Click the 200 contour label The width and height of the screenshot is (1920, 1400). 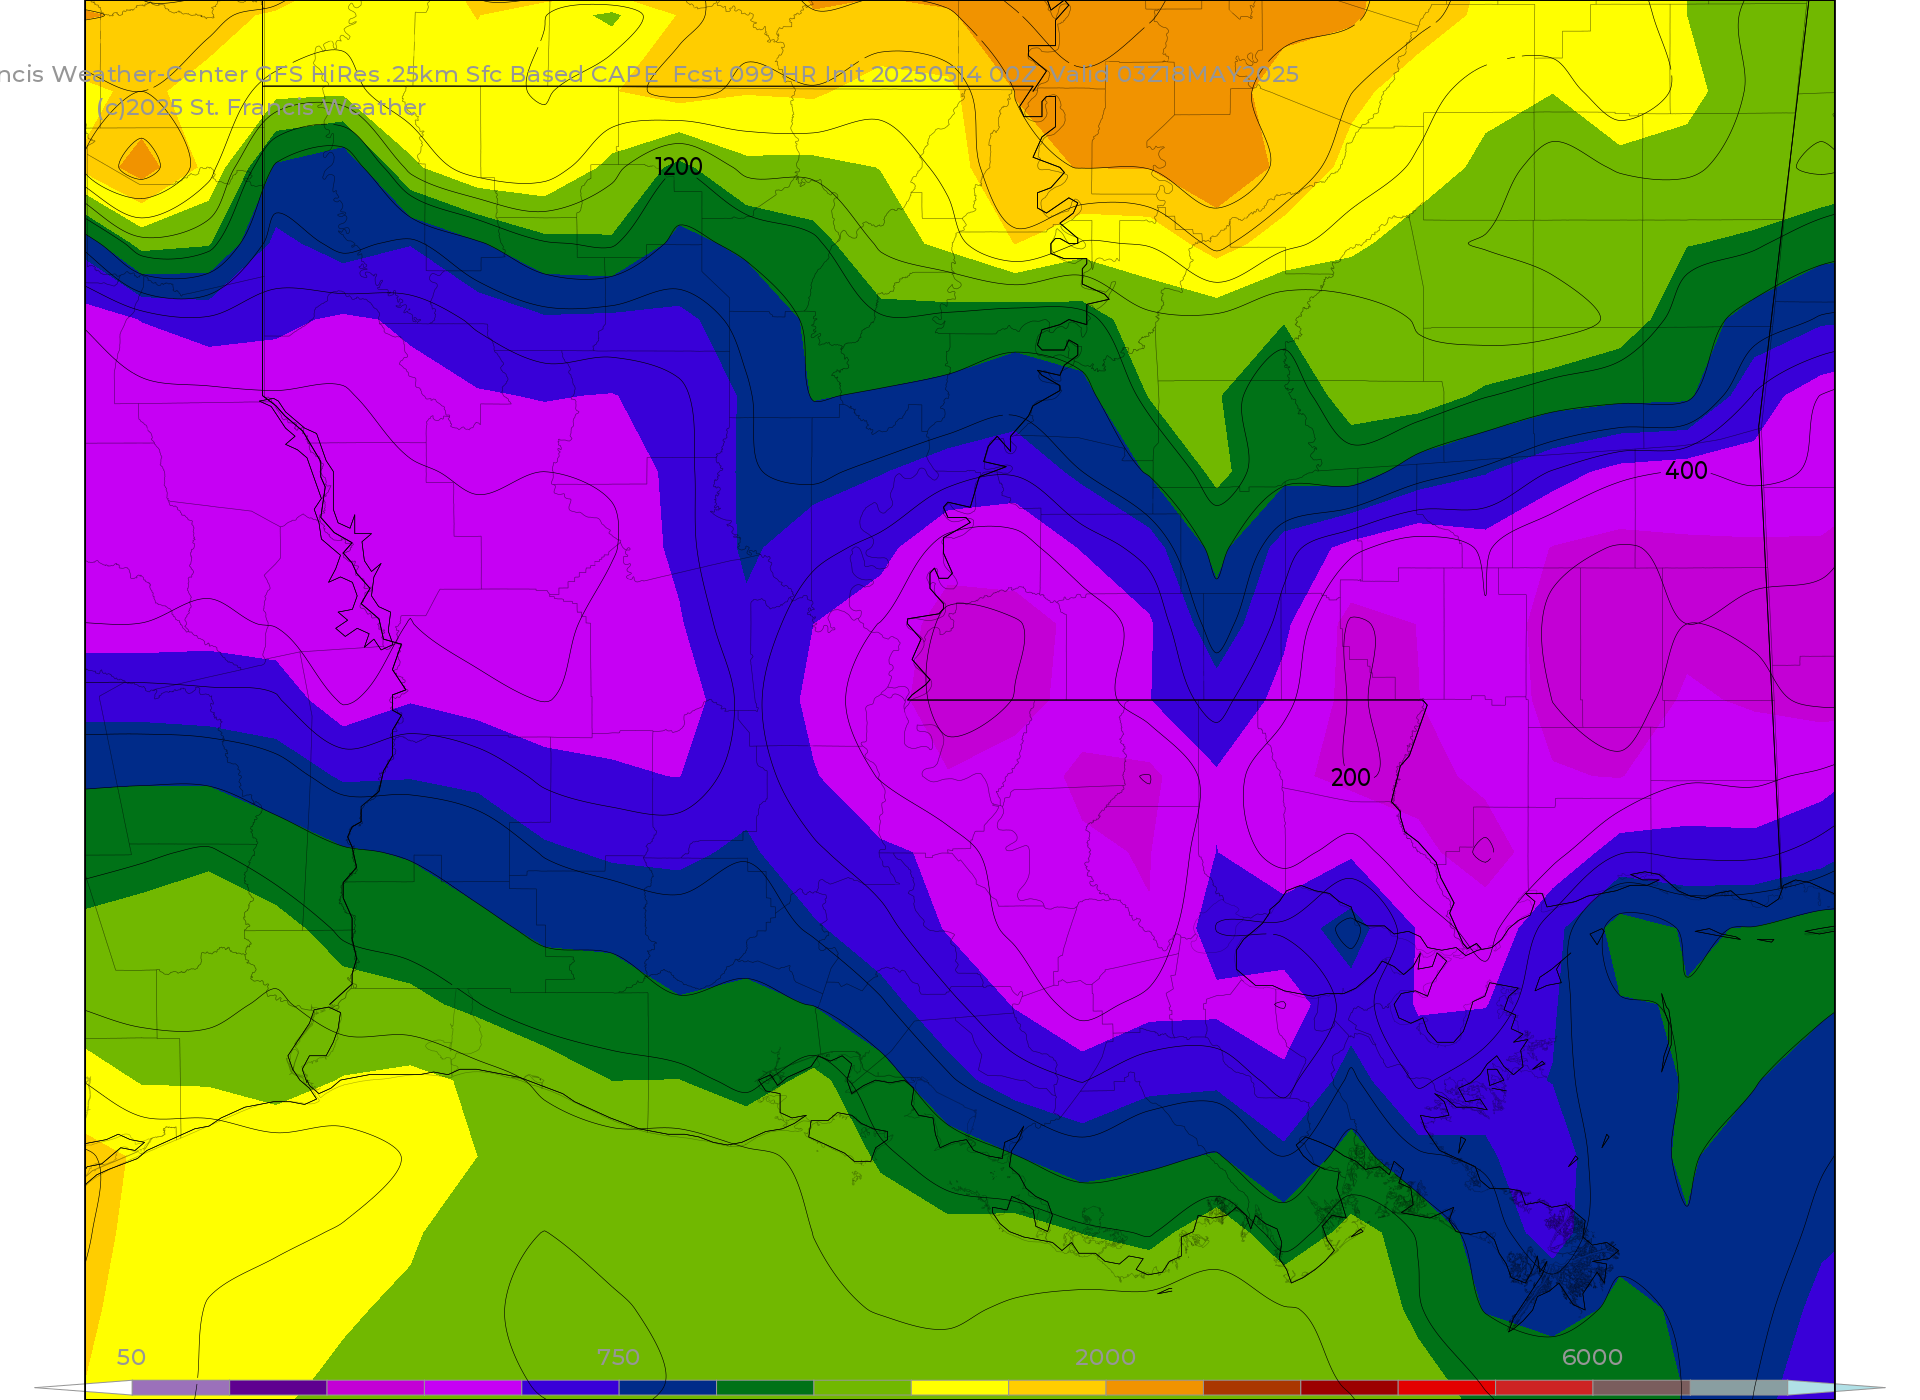coord(1350,777)
